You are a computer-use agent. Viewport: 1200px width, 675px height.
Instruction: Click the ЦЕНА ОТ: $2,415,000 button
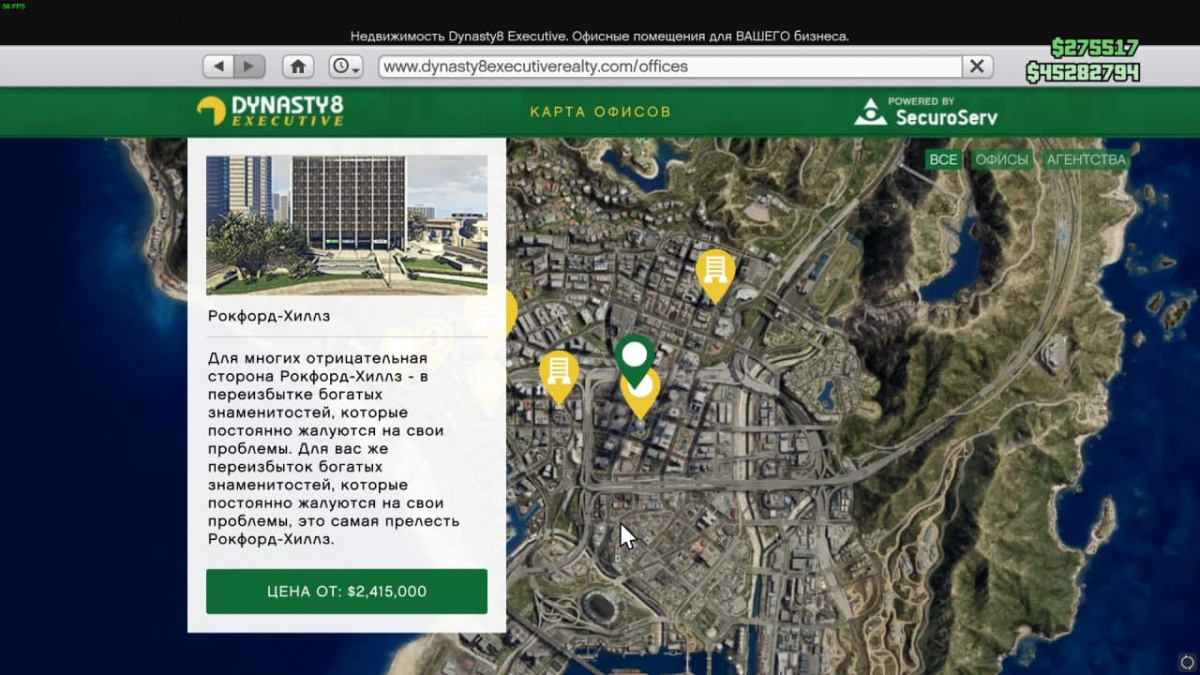point(347,591)
